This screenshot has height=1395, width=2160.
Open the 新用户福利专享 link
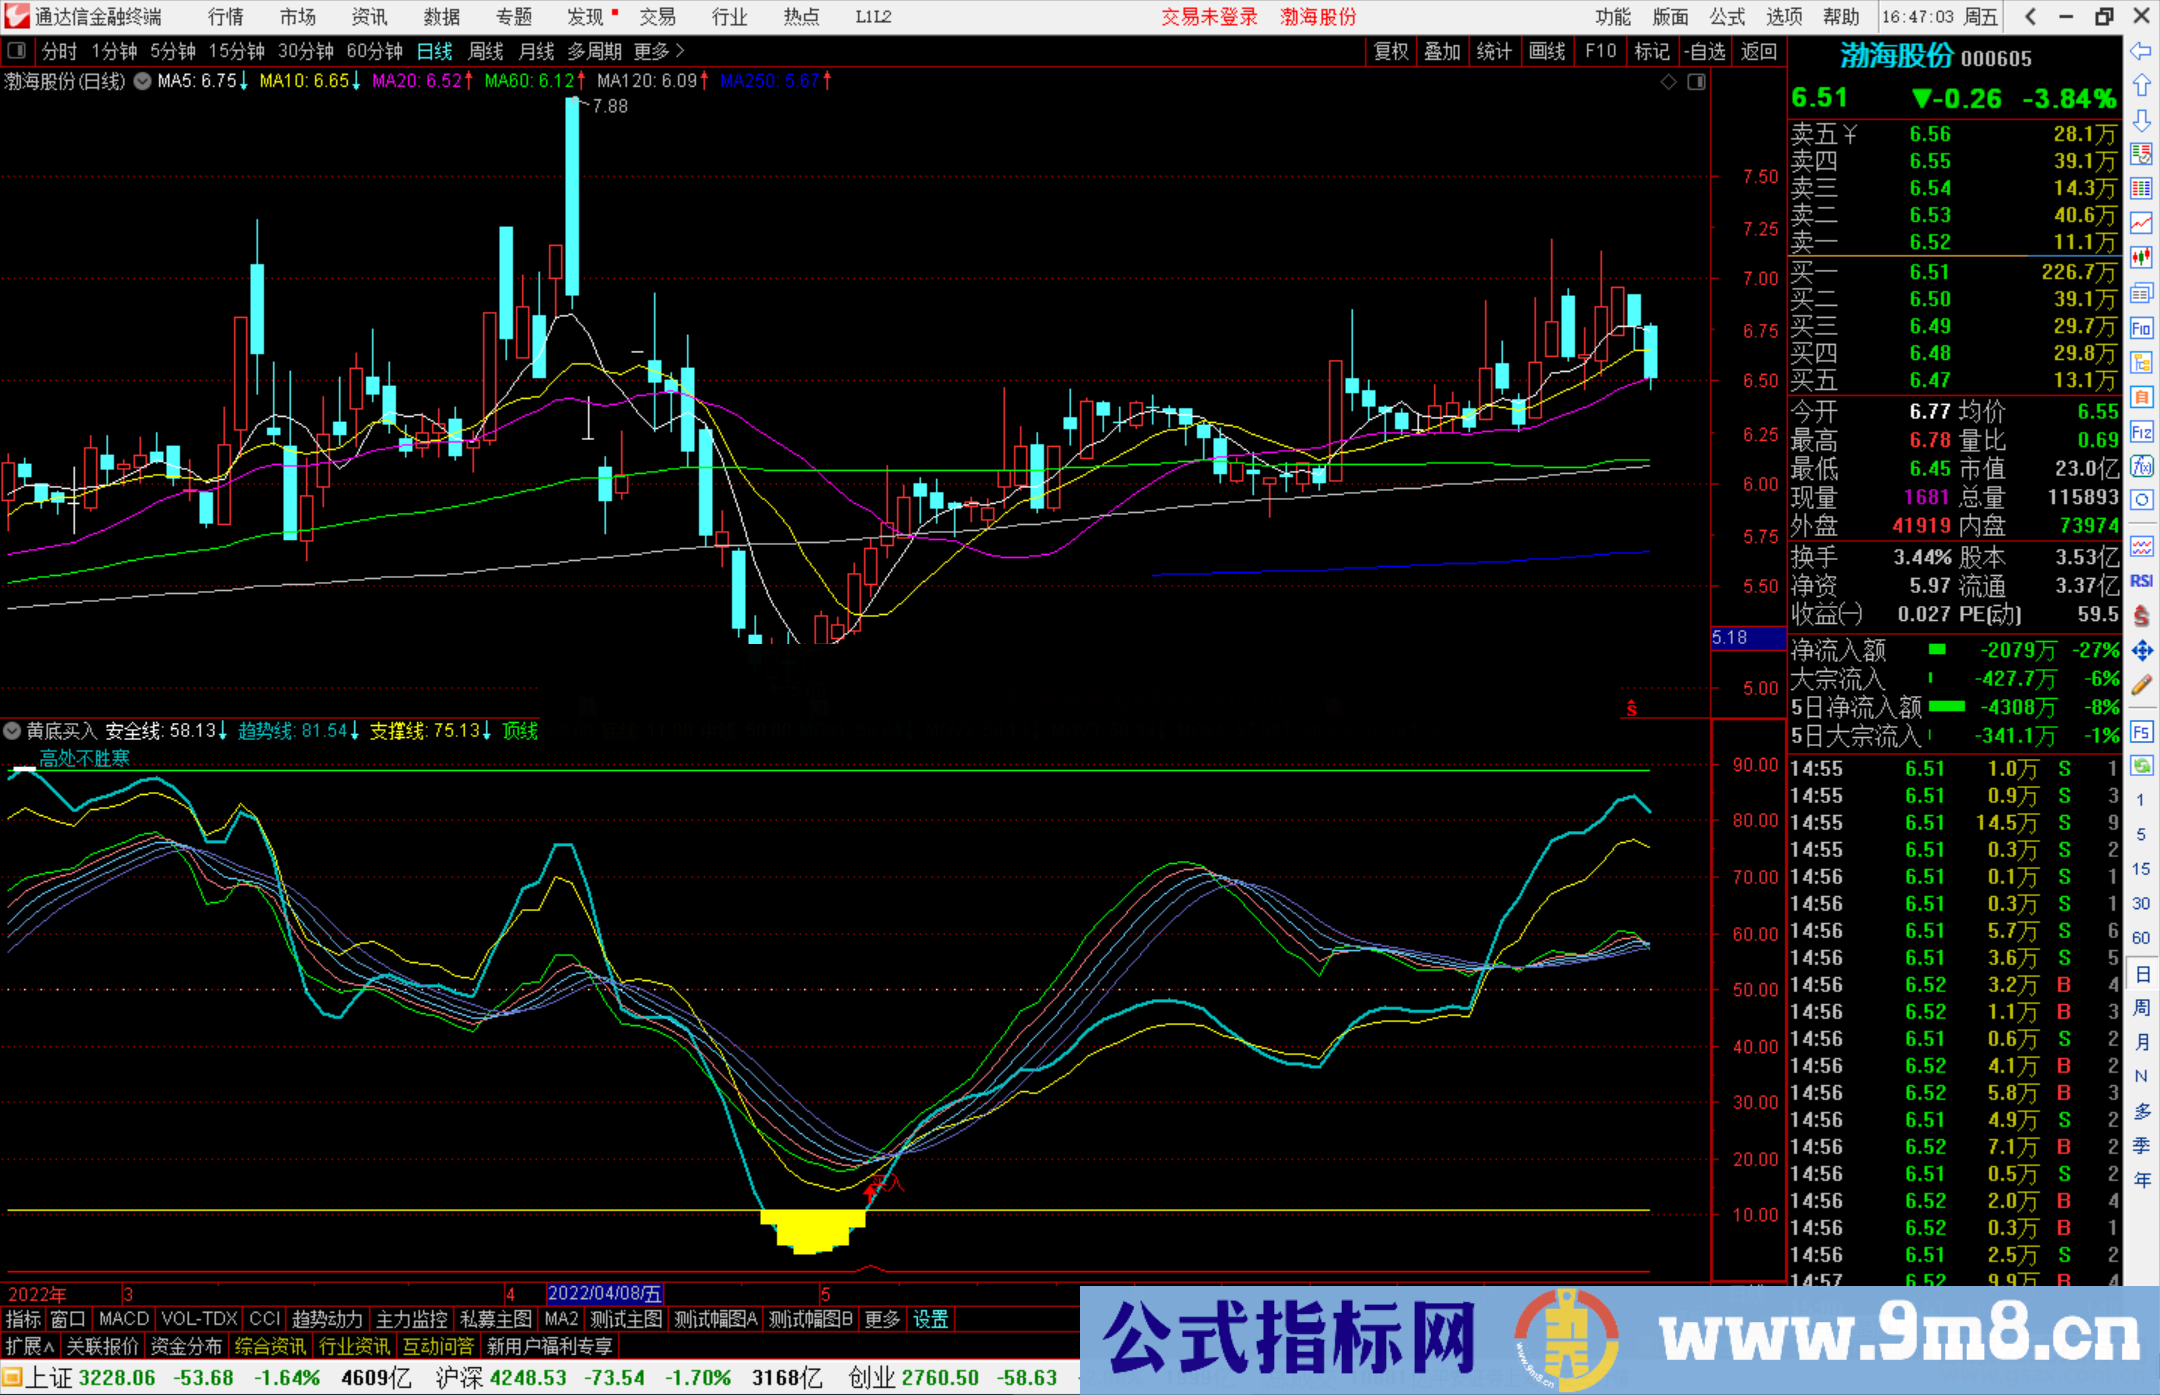point(551,1346)
